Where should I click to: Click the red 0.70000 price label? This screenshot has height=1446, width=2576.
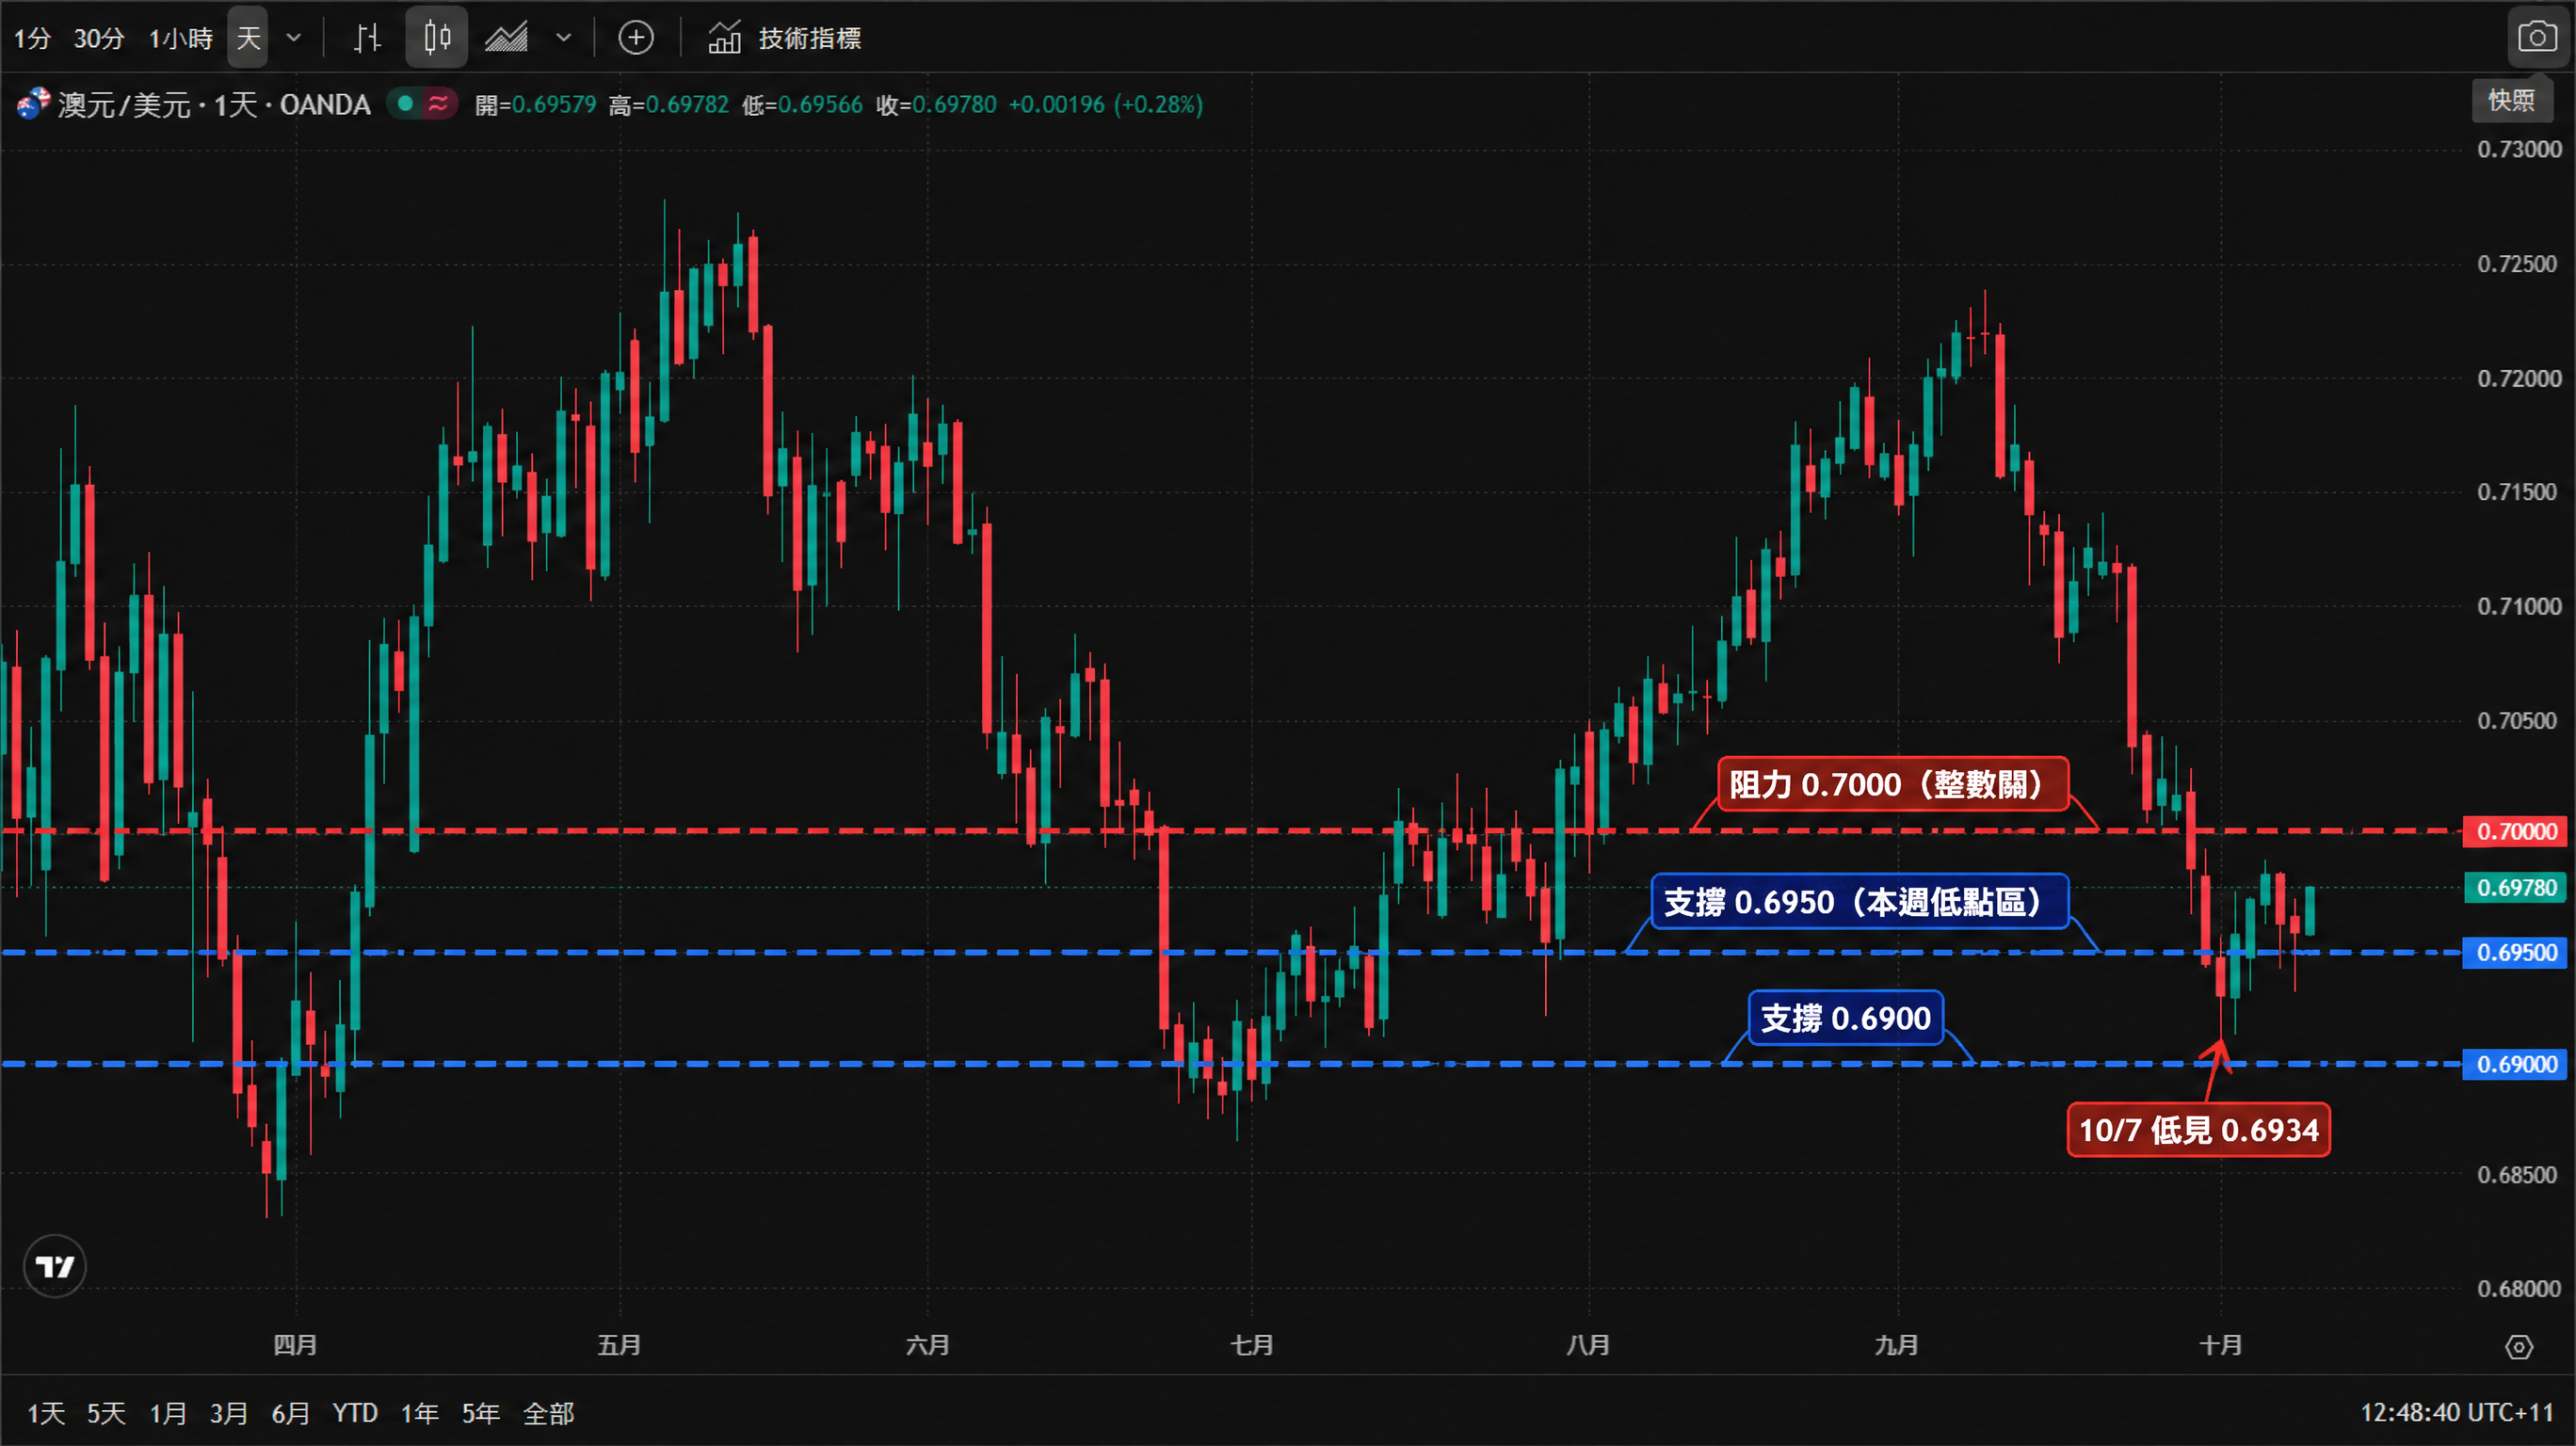2514,831
